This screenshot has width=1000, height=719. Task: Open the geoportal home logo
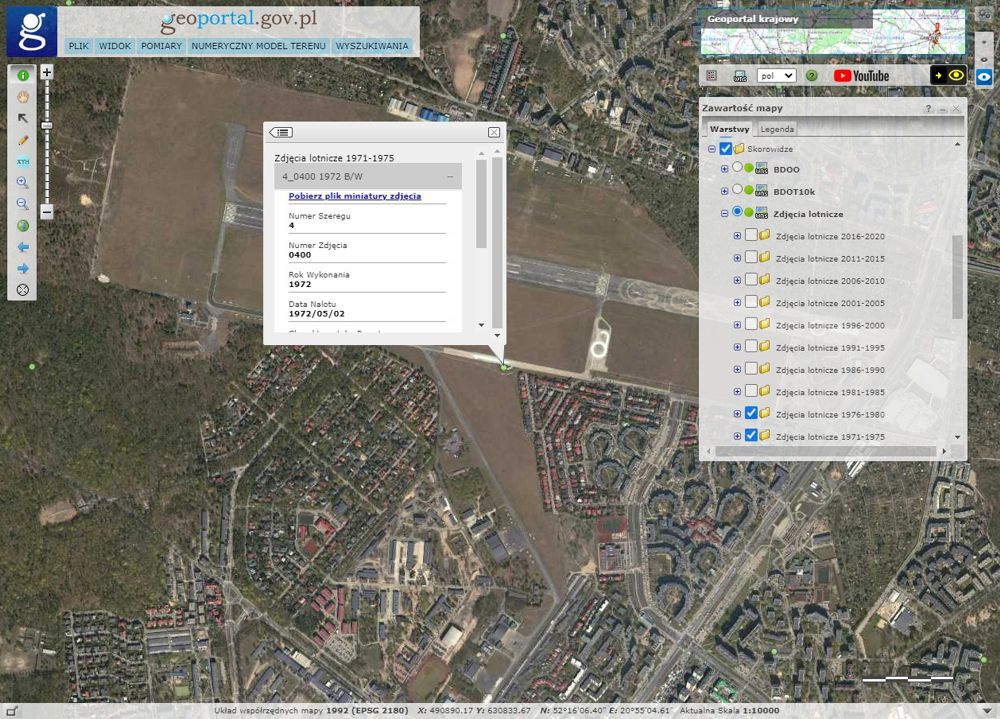[32, 31]
